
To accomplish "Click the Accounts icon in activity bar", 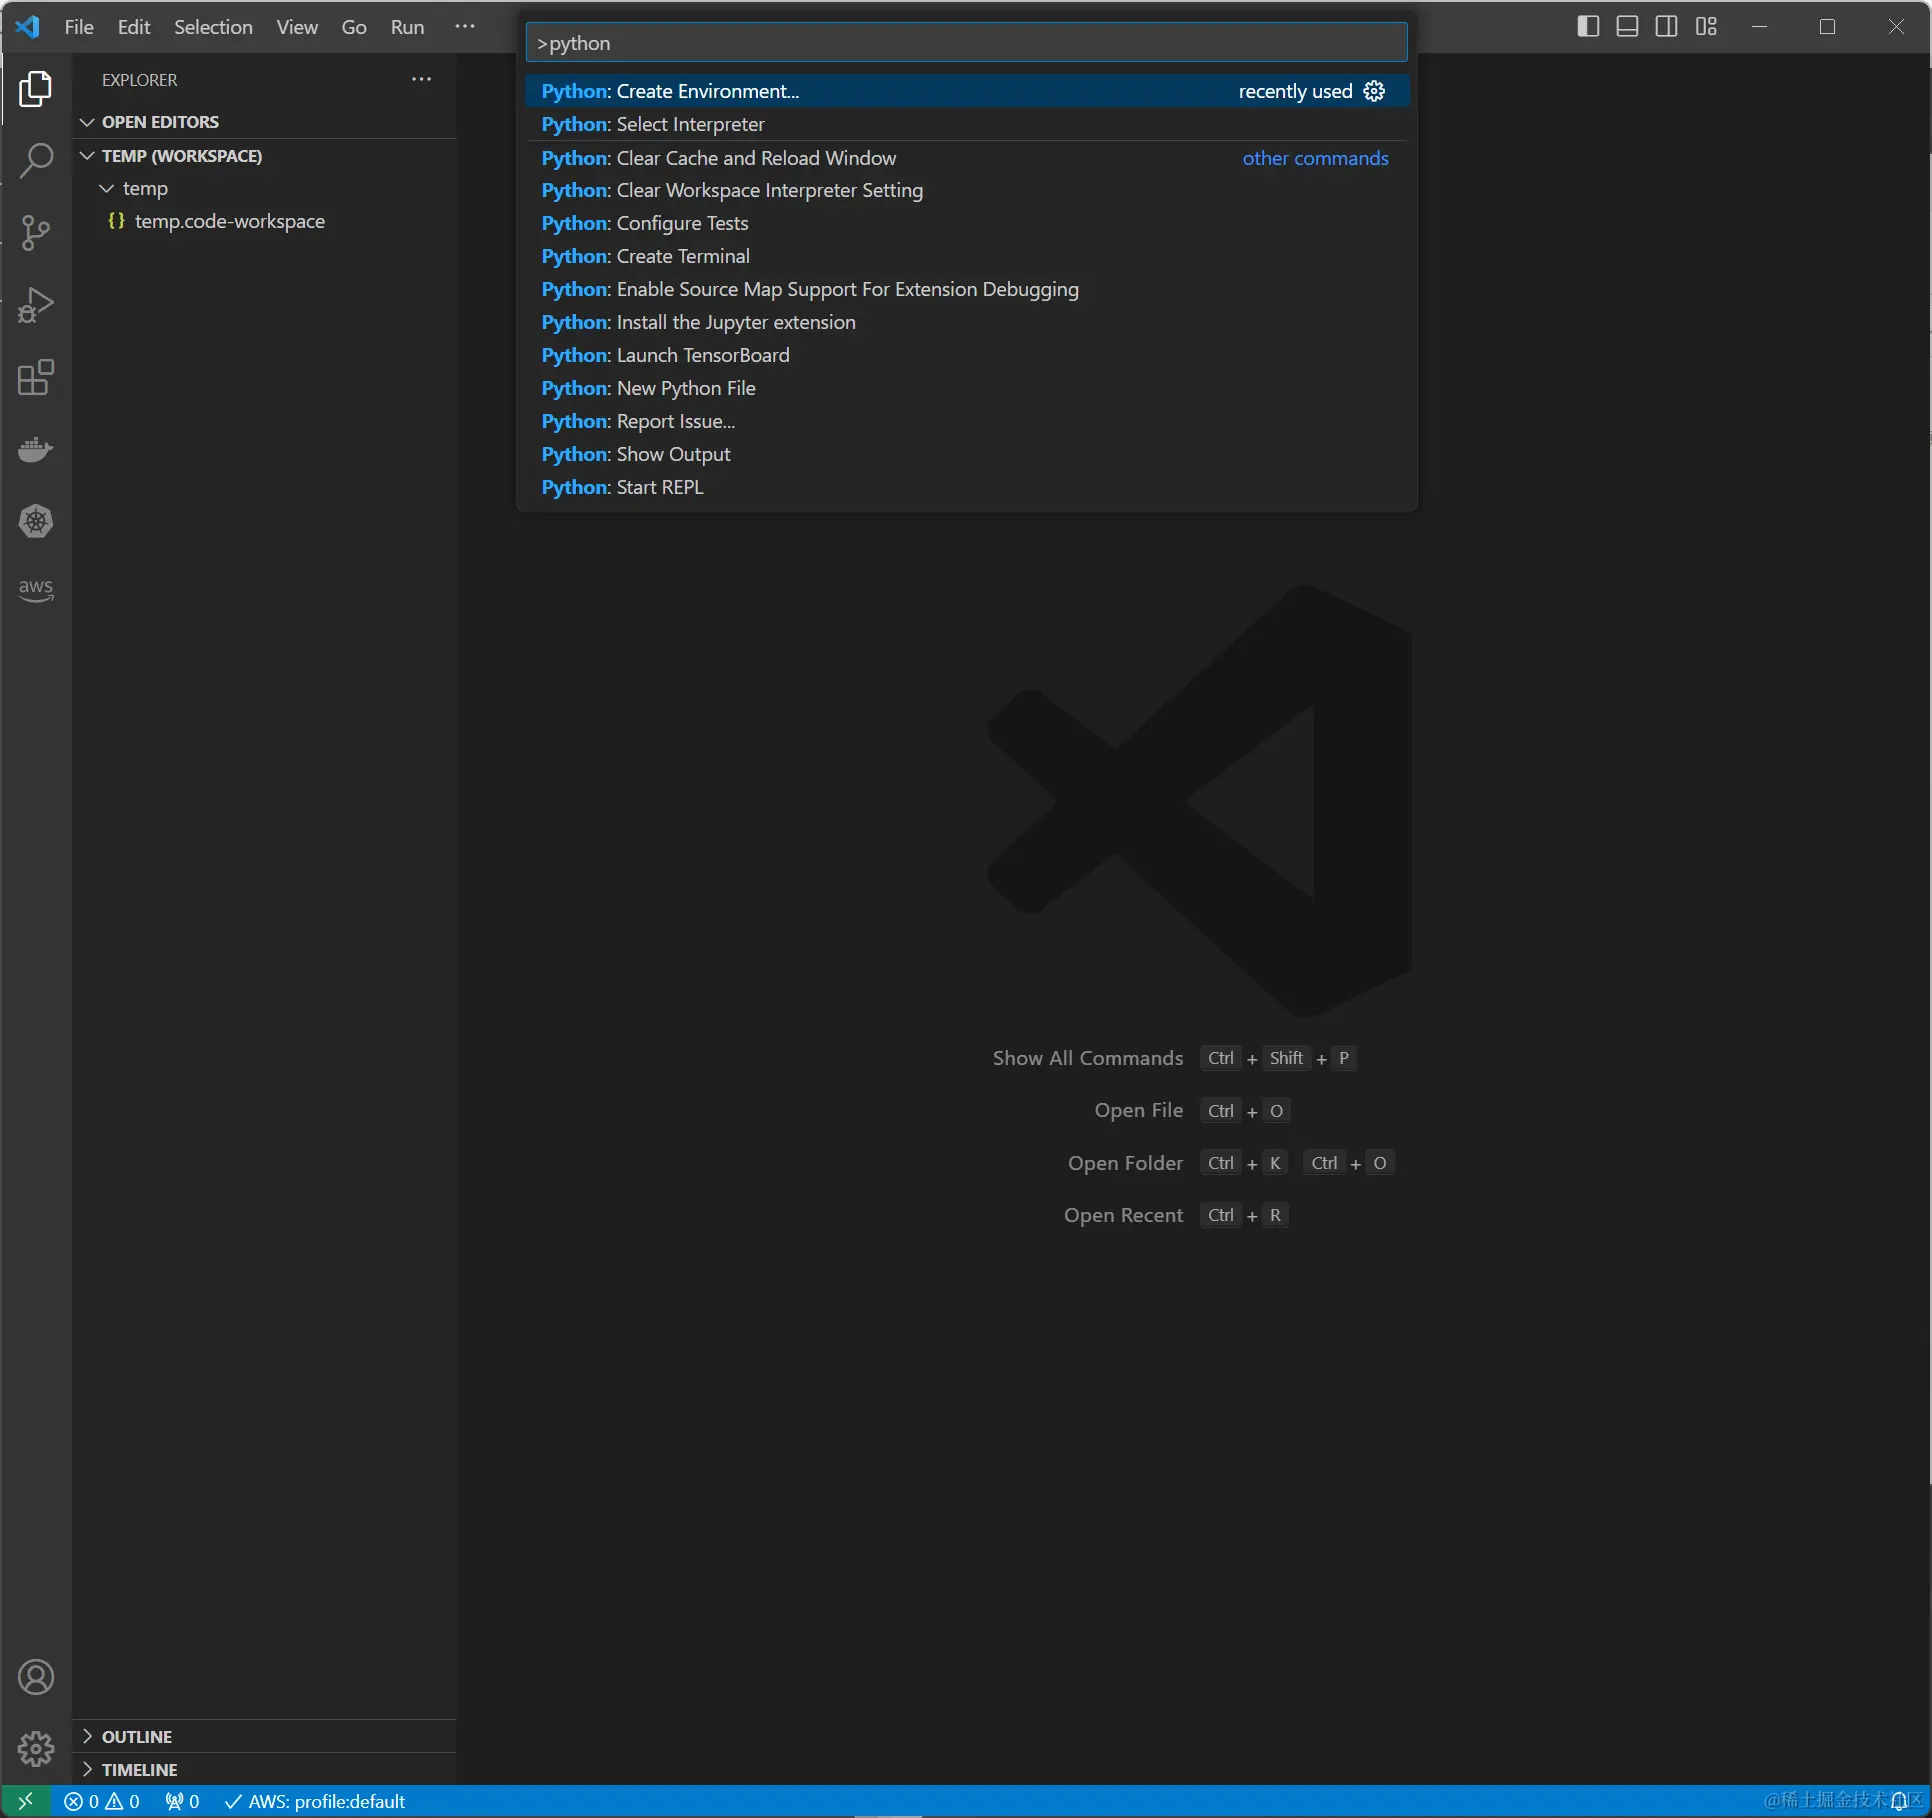I will point(36,1677).
